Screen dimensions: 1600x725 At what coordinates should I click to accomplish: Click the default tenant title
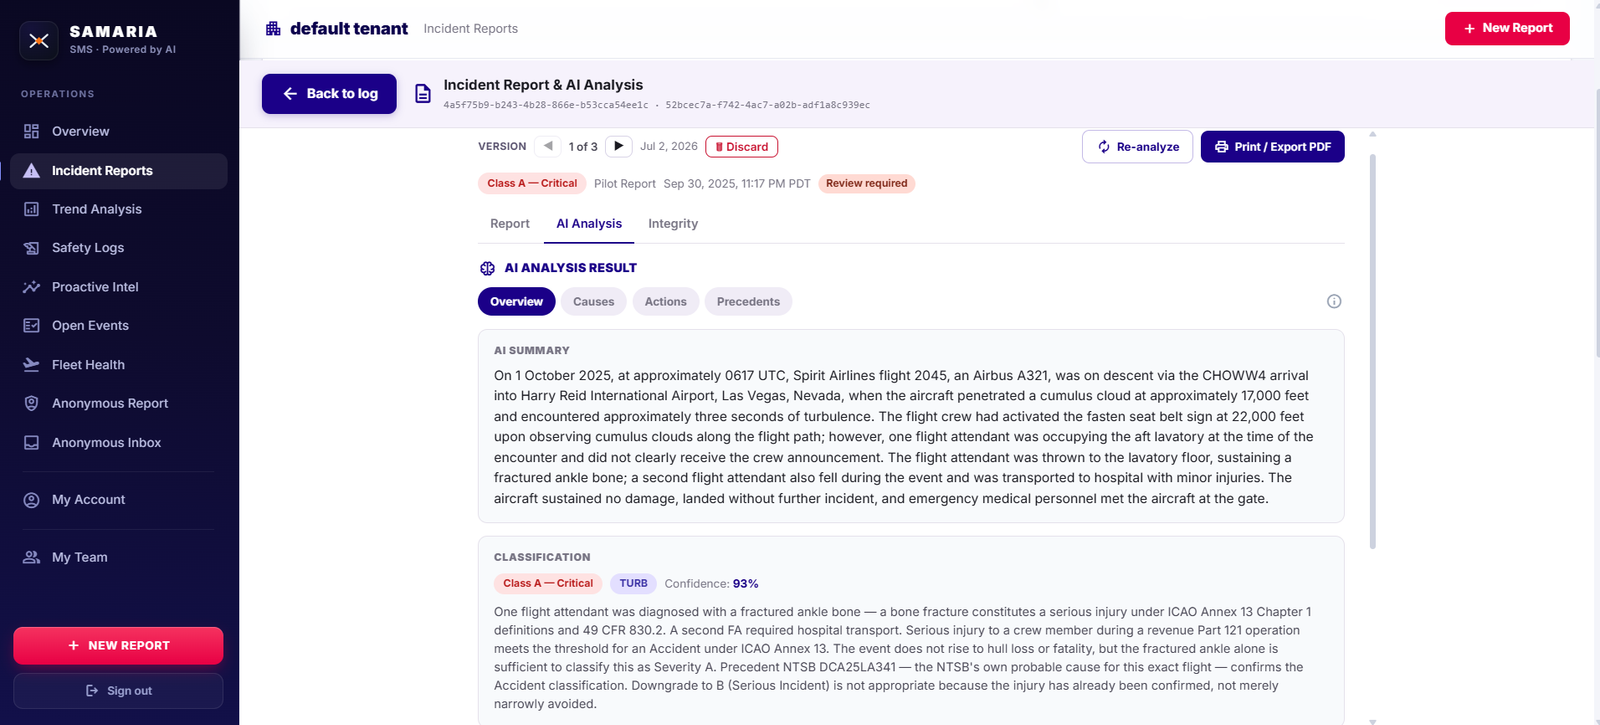349,29
